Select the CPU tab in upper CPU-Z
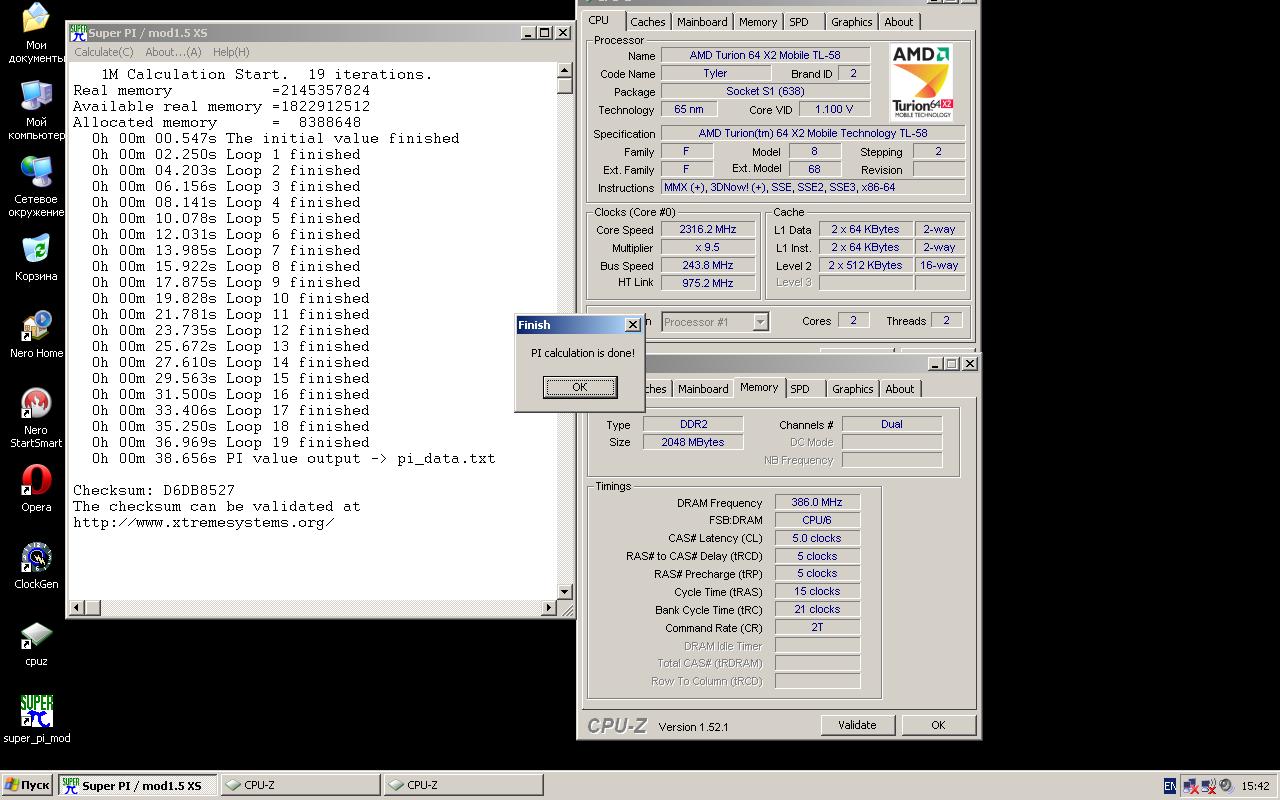1280x800 pixels. pos(598,20)
